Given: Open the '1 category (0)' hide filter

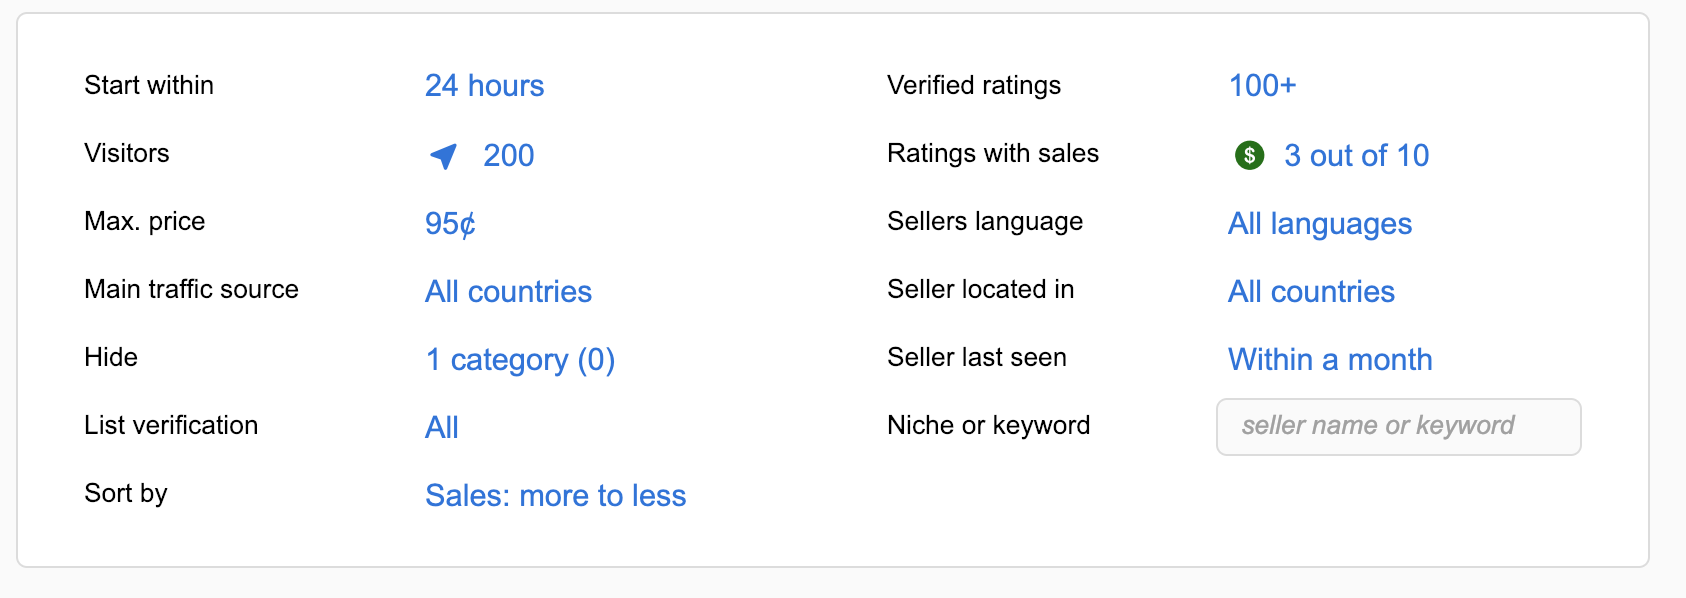Looking at the screenshot, I should 520,359.
